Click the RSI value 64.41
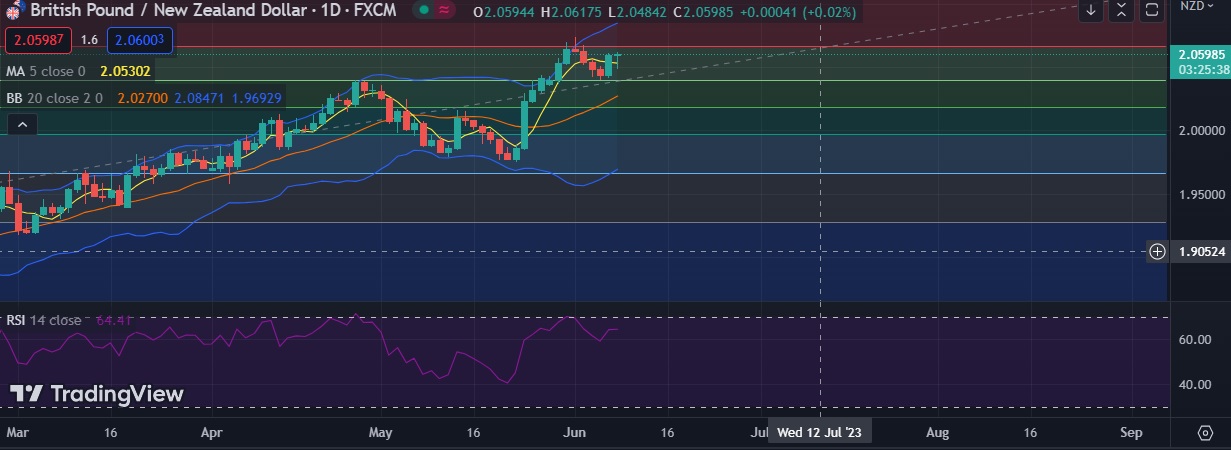1231x450 pixels. 114,320
